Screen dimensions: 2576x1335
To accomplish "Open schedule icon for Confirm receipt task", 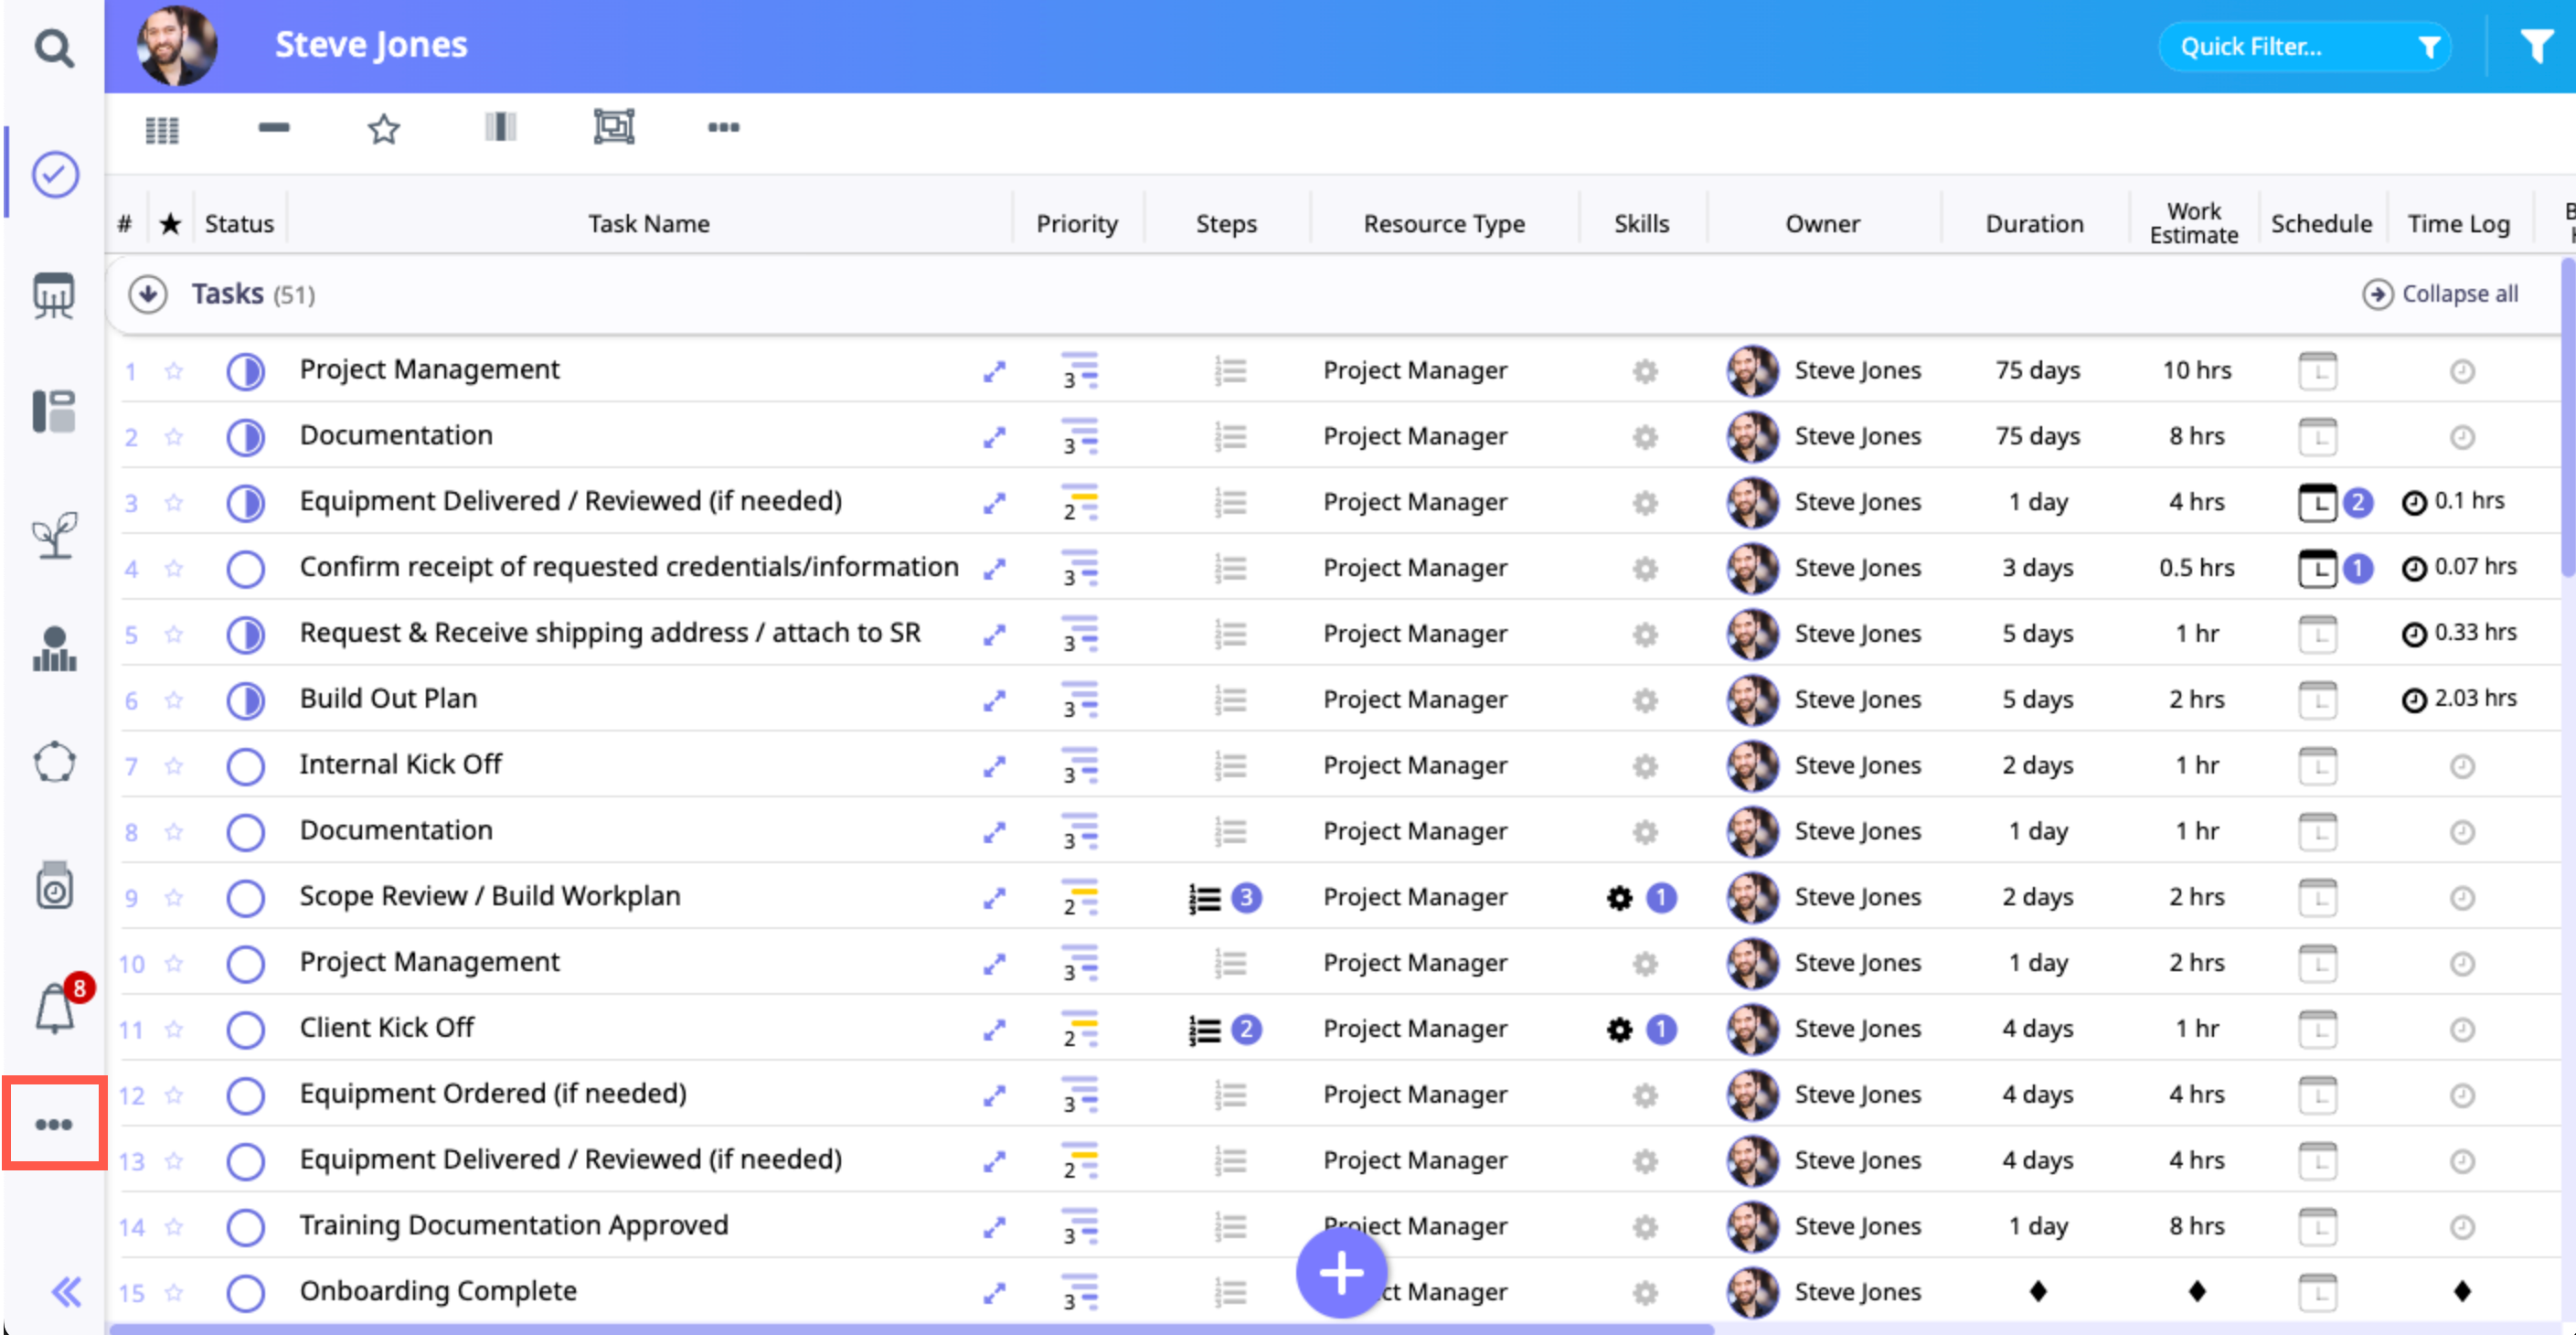I will 2317,569.
